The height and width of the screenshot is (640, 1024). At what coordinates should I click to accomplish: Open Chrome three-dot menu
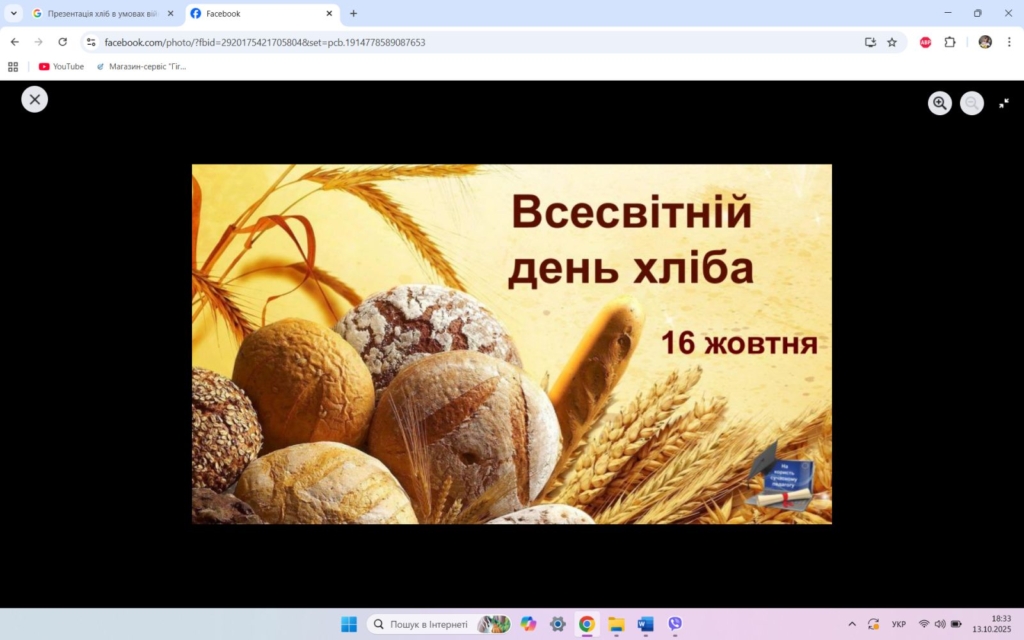pyautogui.click(x=1009, y=42)
